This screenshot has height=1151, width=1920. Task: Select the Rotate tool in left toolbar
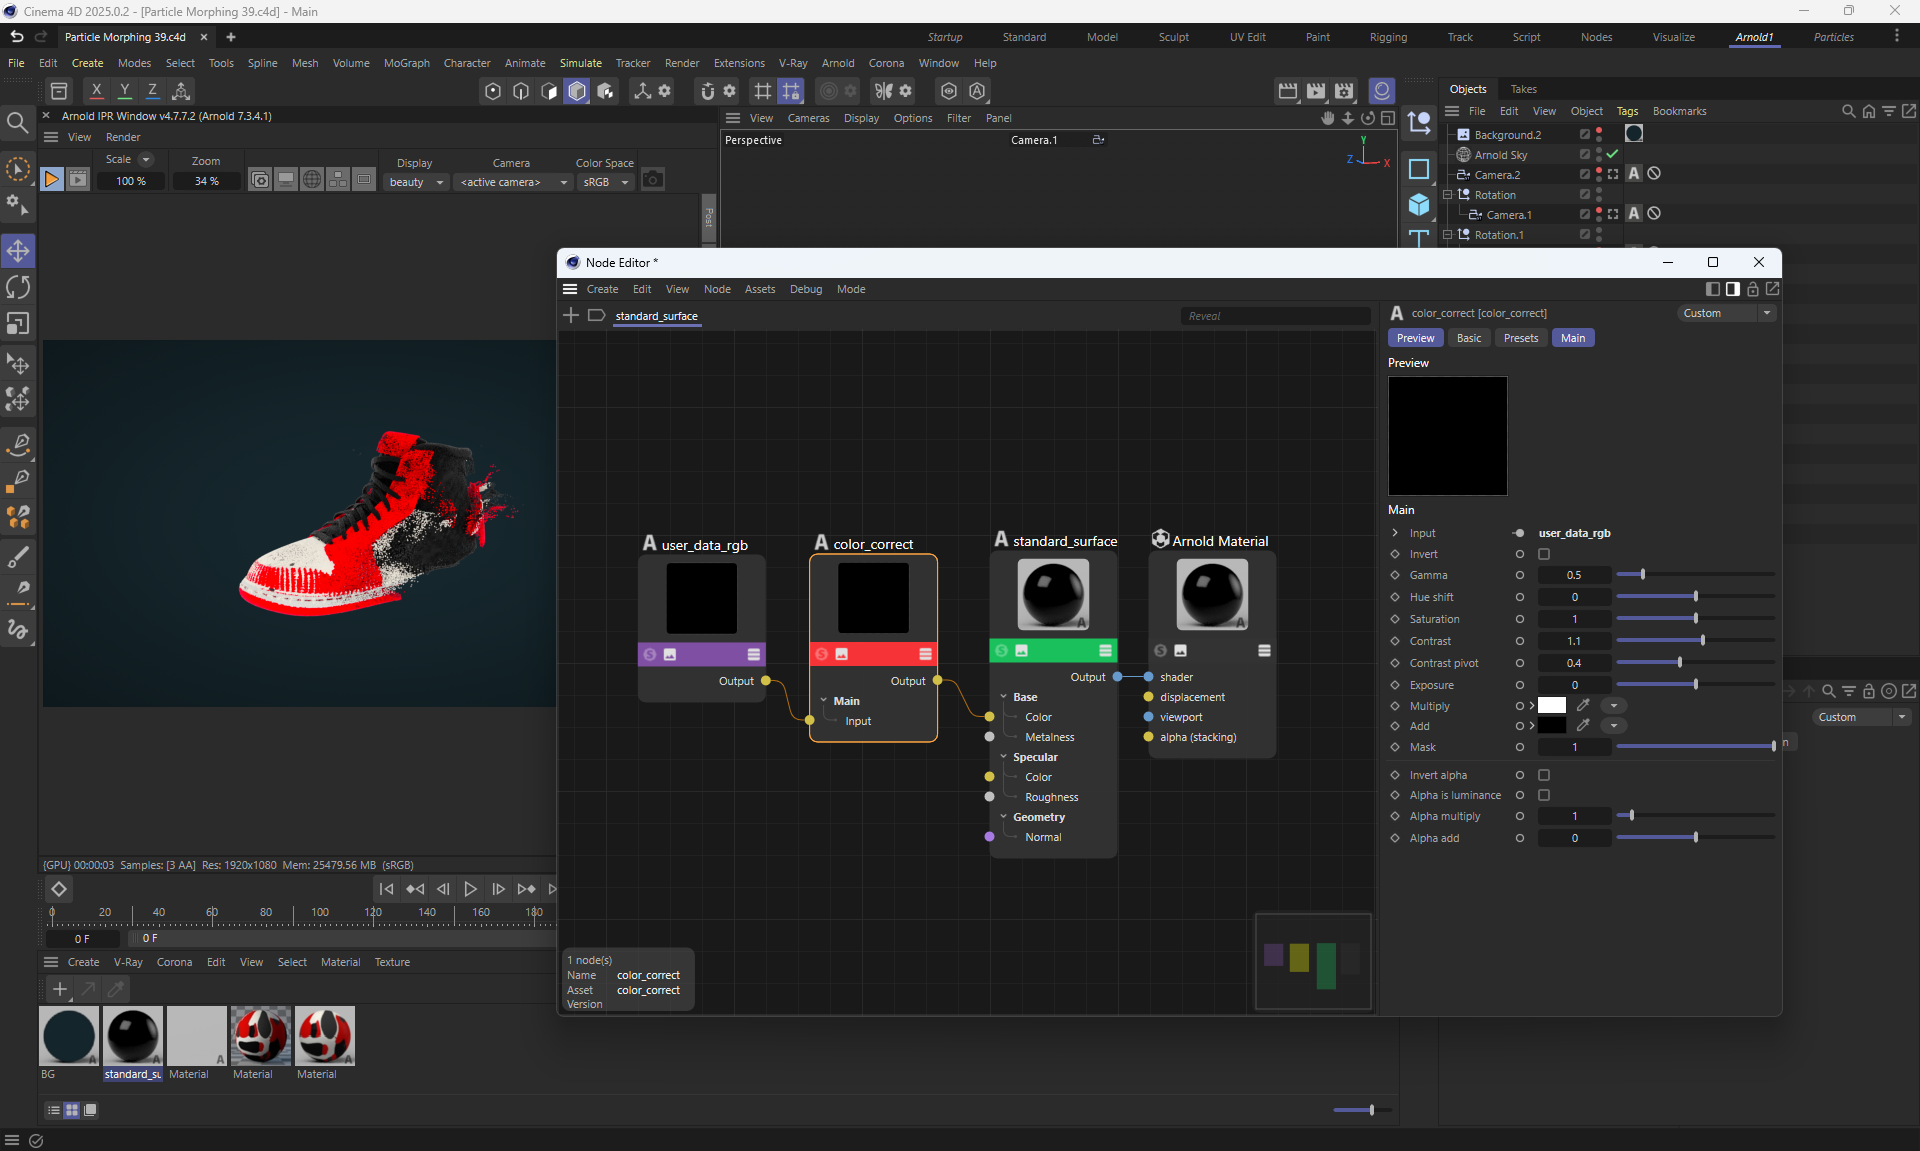click(18, 287)
